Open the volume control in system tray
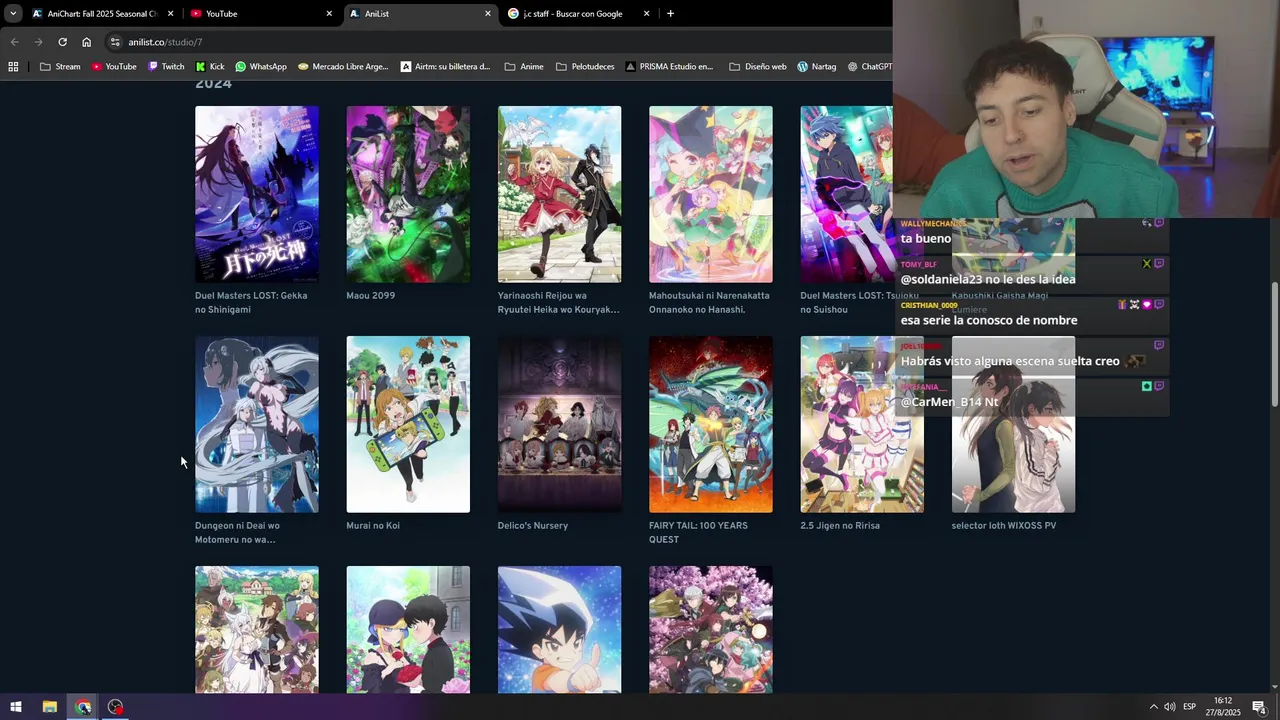The image size is (1280, 720). coord(1170,707)
